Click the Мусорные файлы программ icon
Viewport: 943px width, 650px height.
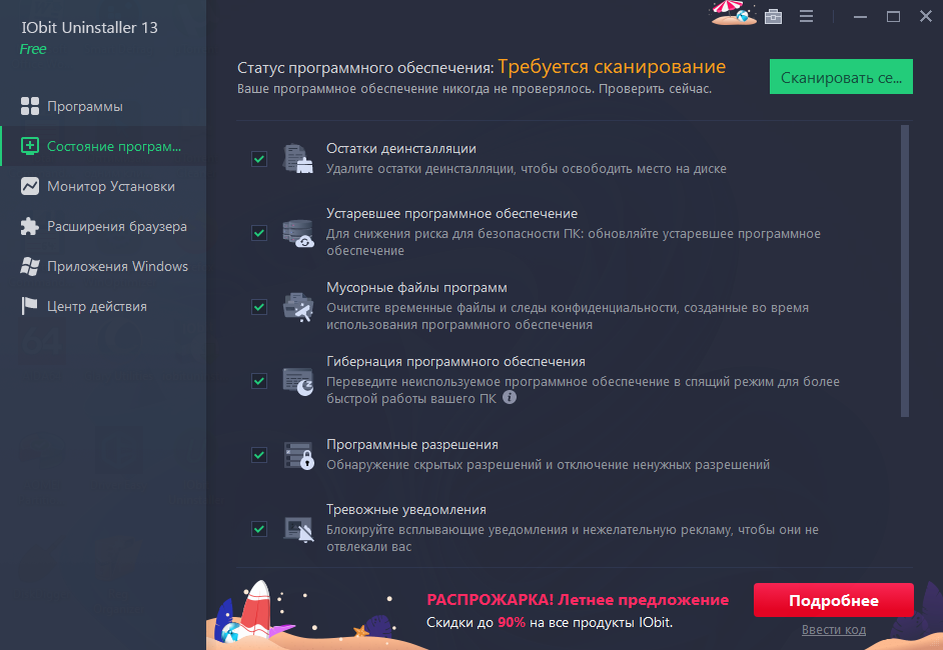pyautogui.click(x=298, y=307)
